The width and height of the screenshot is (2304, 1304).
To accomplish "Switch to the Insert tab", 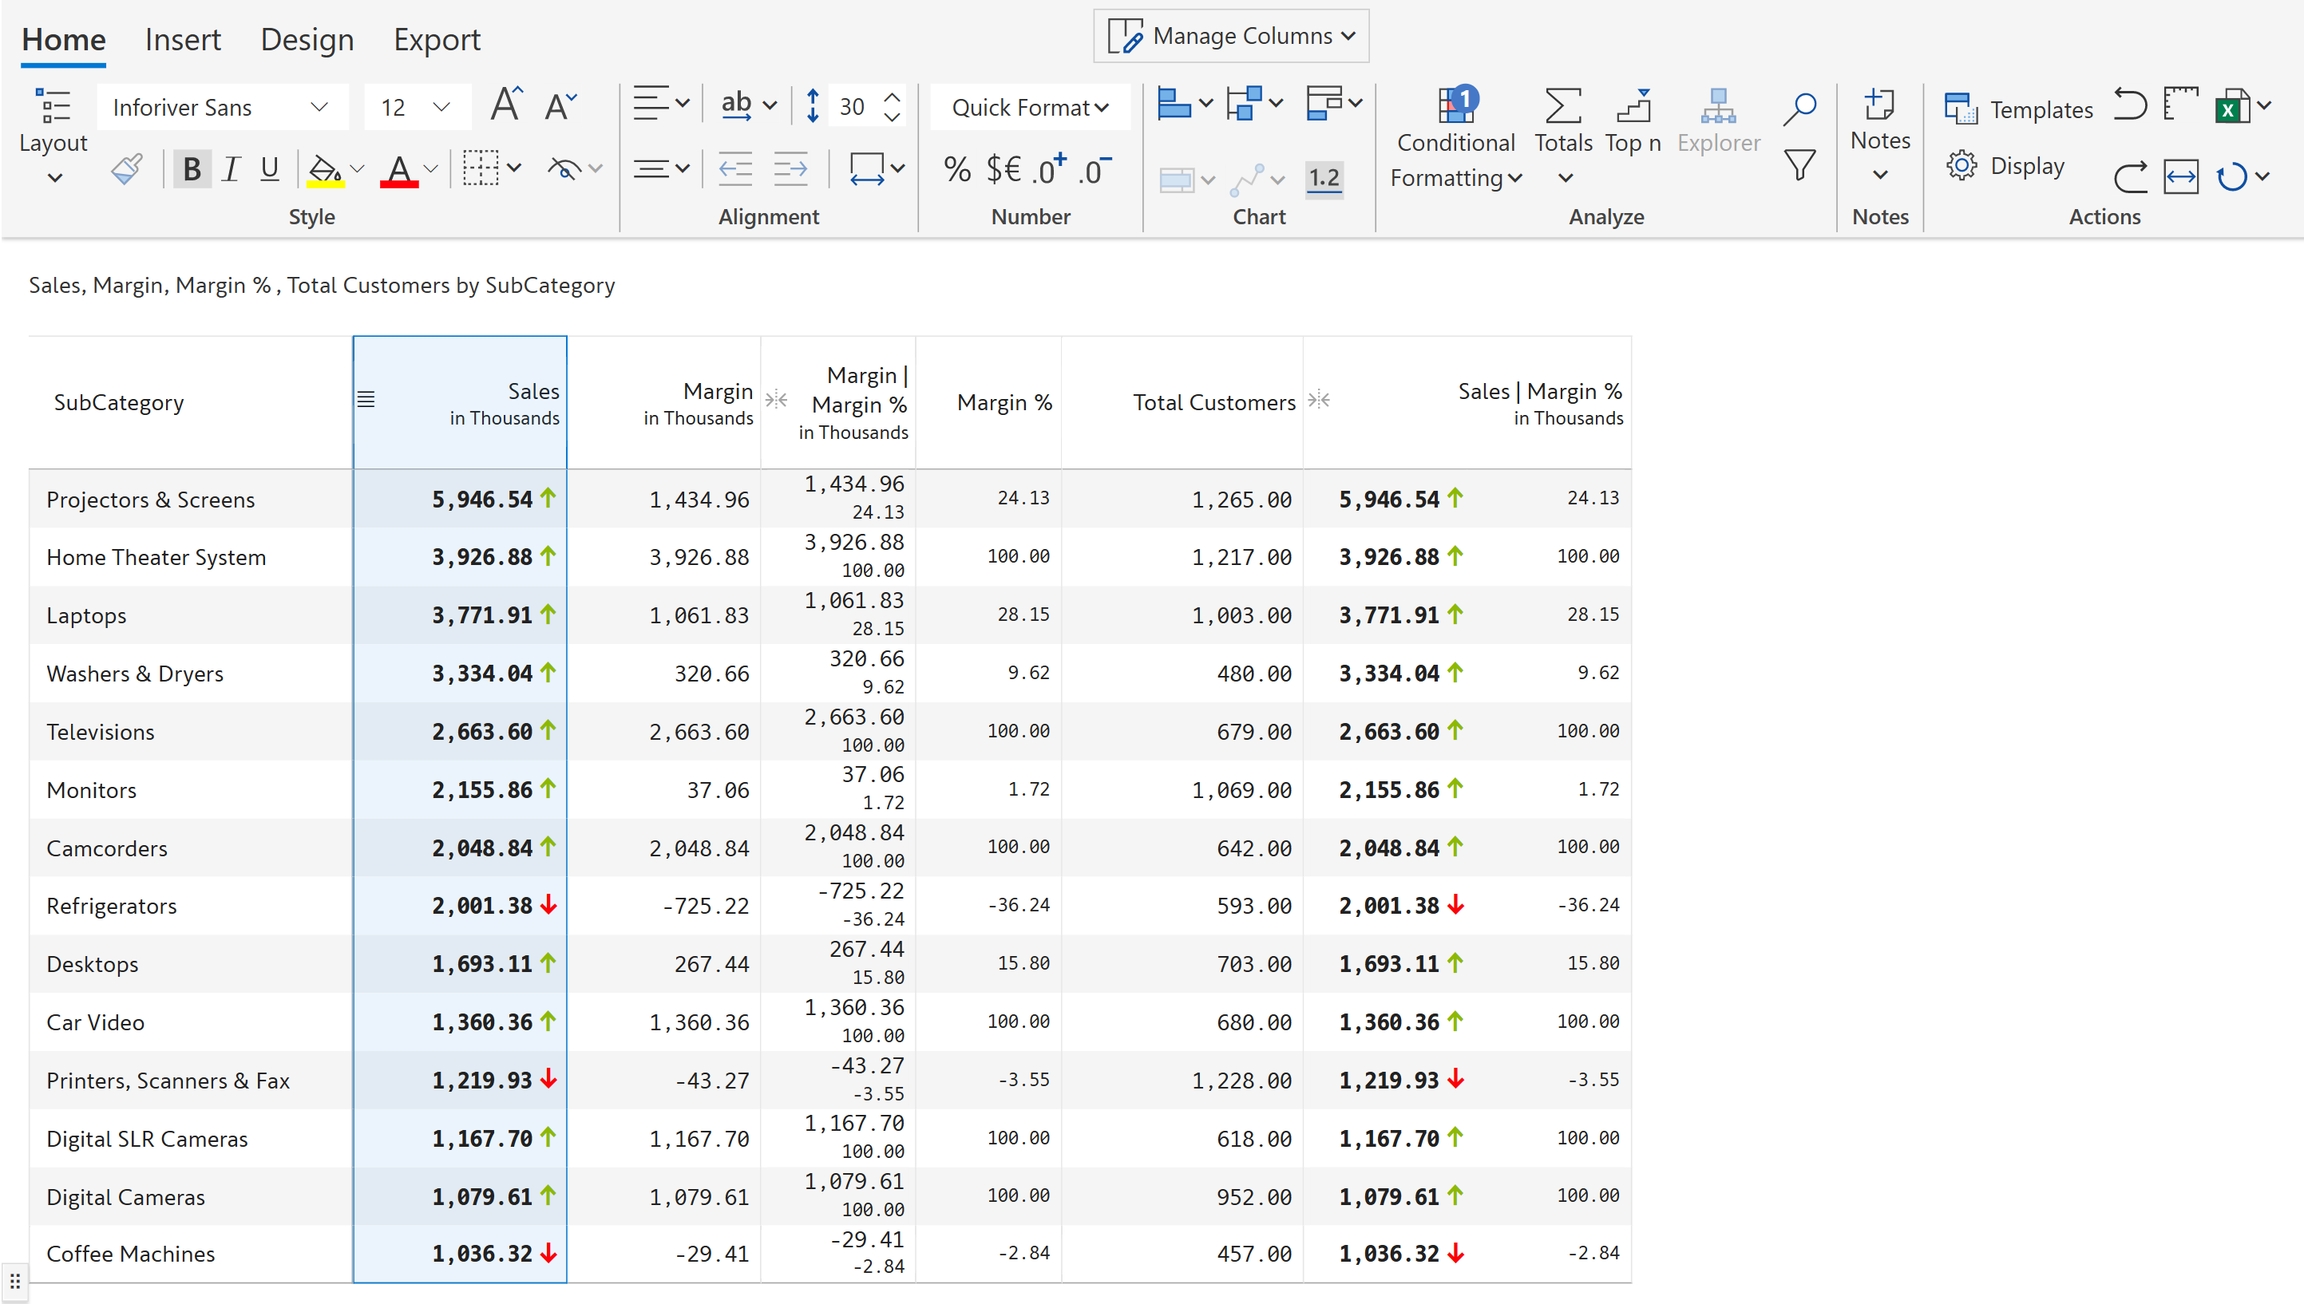I will [x=182, y=39].
